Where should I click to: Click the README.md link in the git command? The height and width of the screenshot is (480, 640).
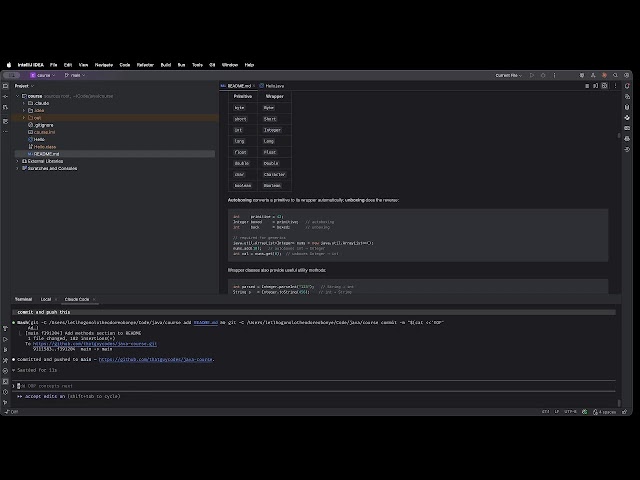point(206,322)
